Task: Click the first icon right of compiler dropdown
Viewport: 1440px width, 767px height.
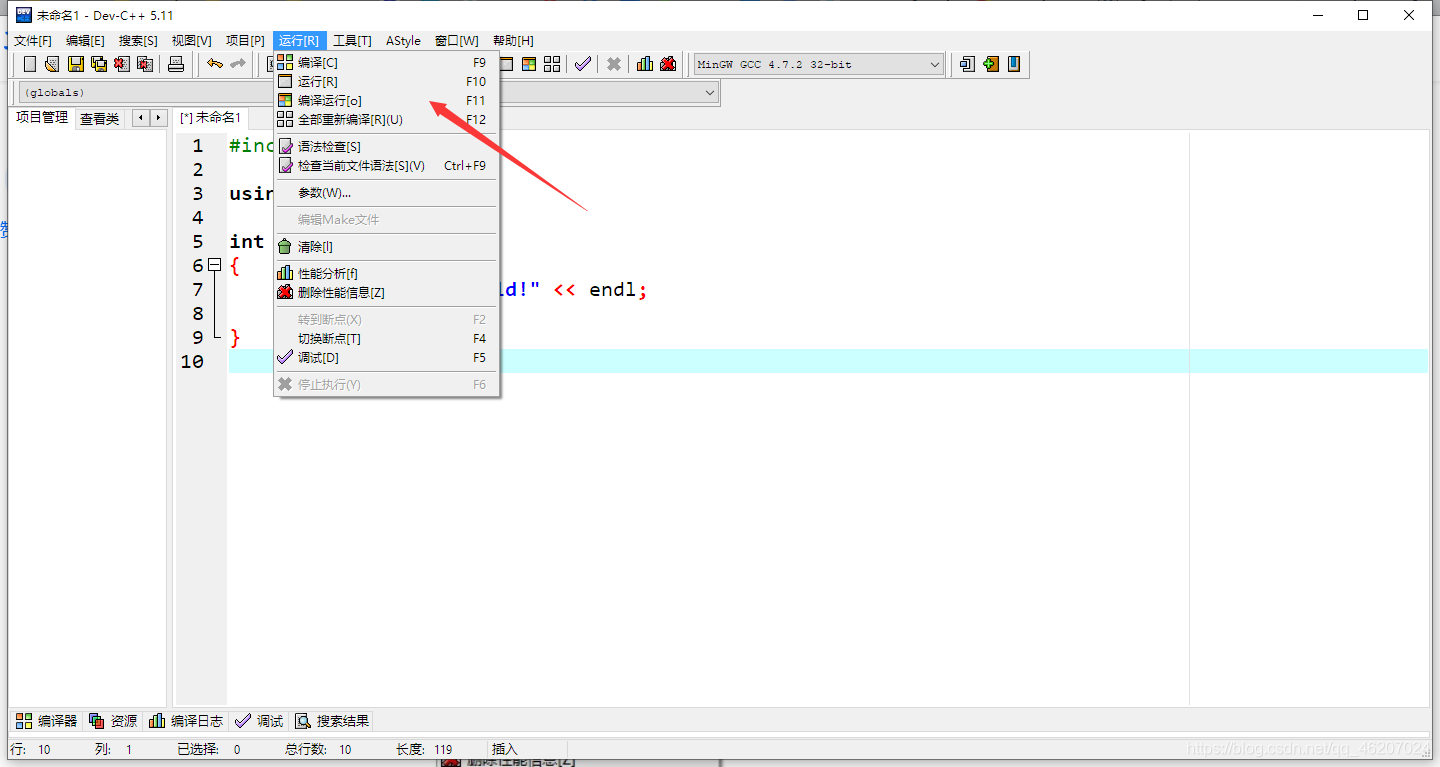Action: pyautogui.click(x=967, y=64)
